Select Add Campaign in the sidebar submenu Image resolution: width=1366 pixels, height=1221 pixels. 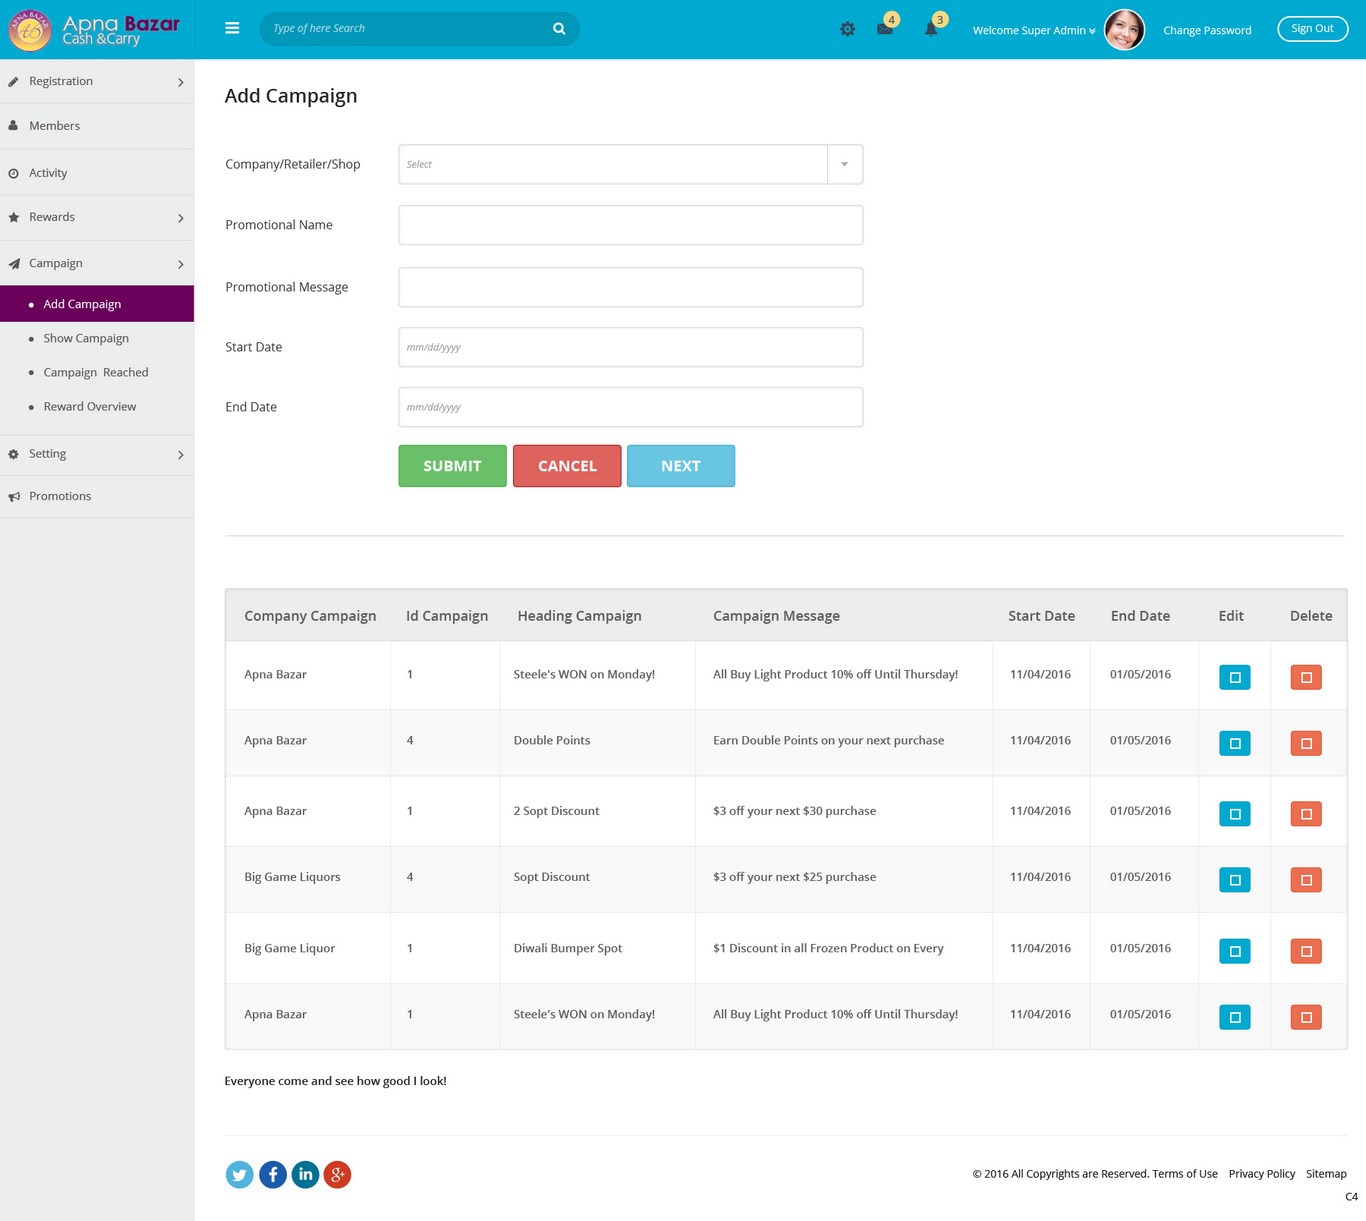coord(97,304)
